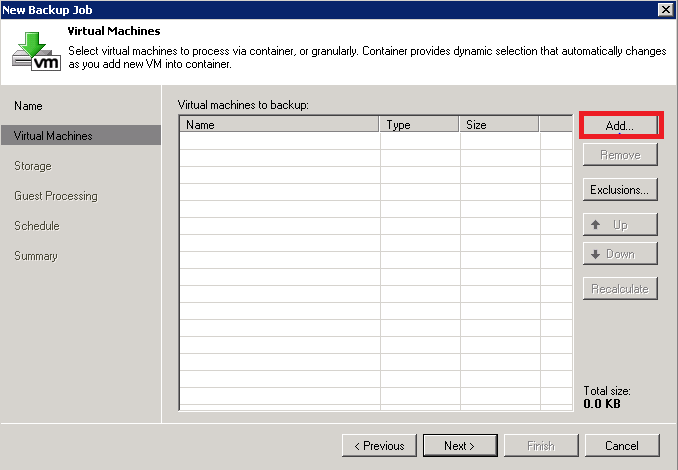
Task: Sort by the Name column header
Action: [x=280, y=125]
